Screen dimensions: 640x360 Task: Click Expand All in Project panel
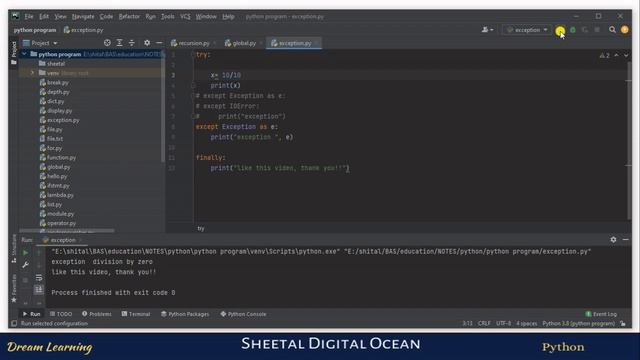(x=120, y=43)
